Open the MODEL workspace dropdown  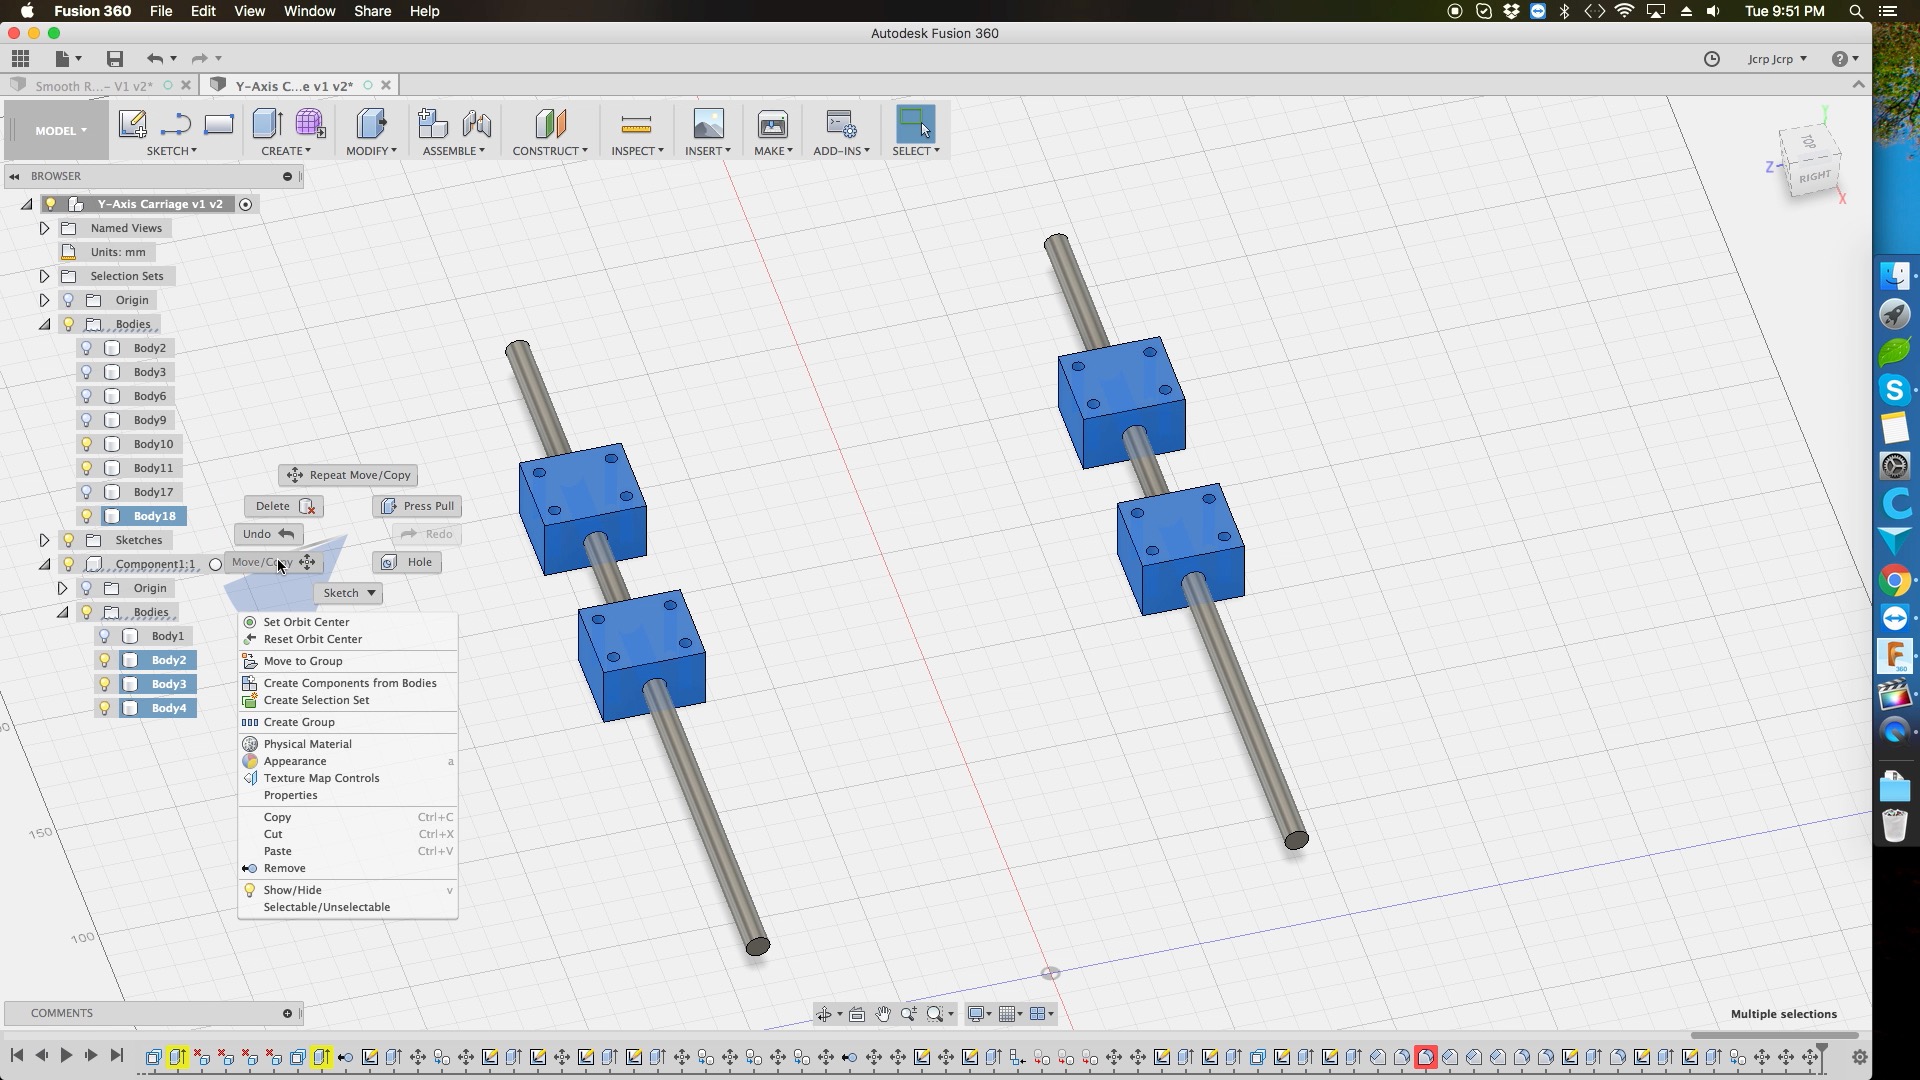[x=60, y=131]
